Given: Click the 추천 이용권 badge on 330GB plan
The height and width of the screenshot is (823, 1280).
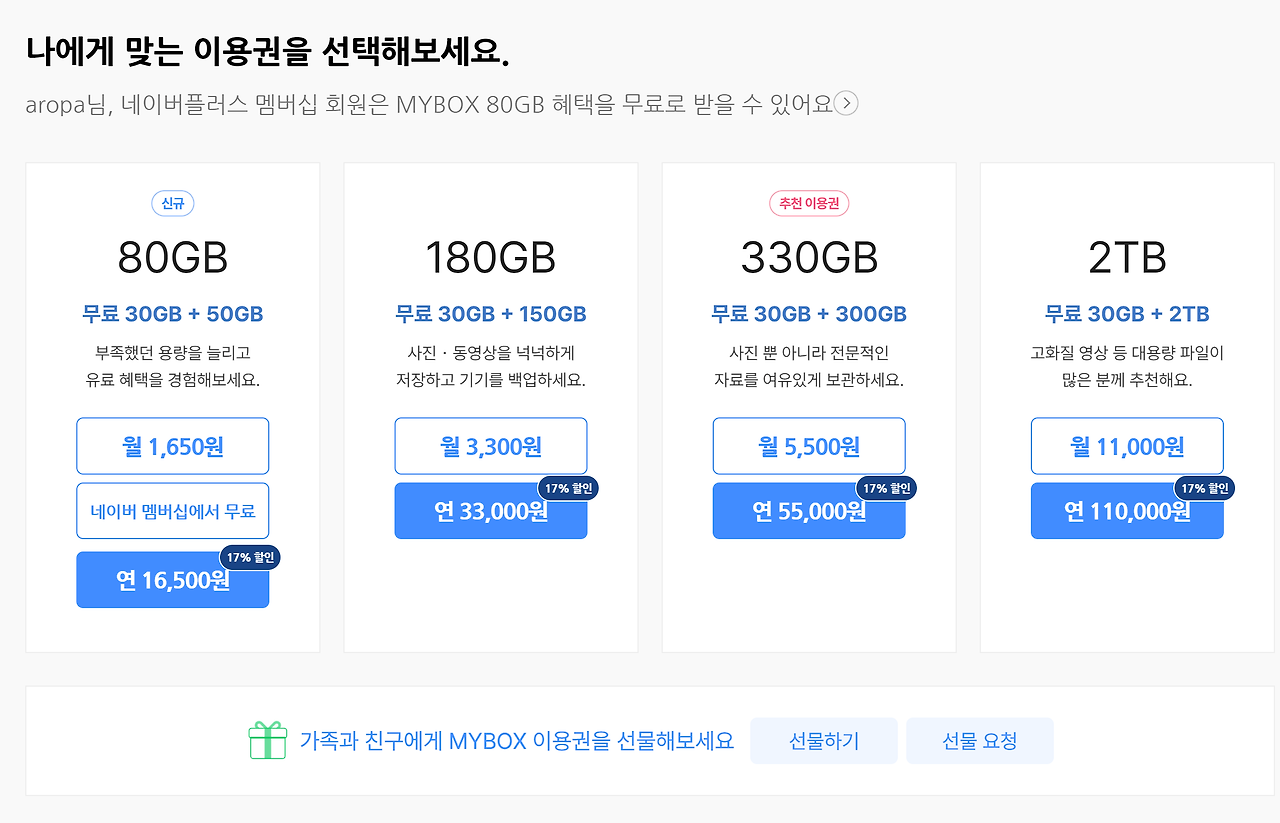Looking at the screenshot, I should pyautogui.click(x=808, y=202).
